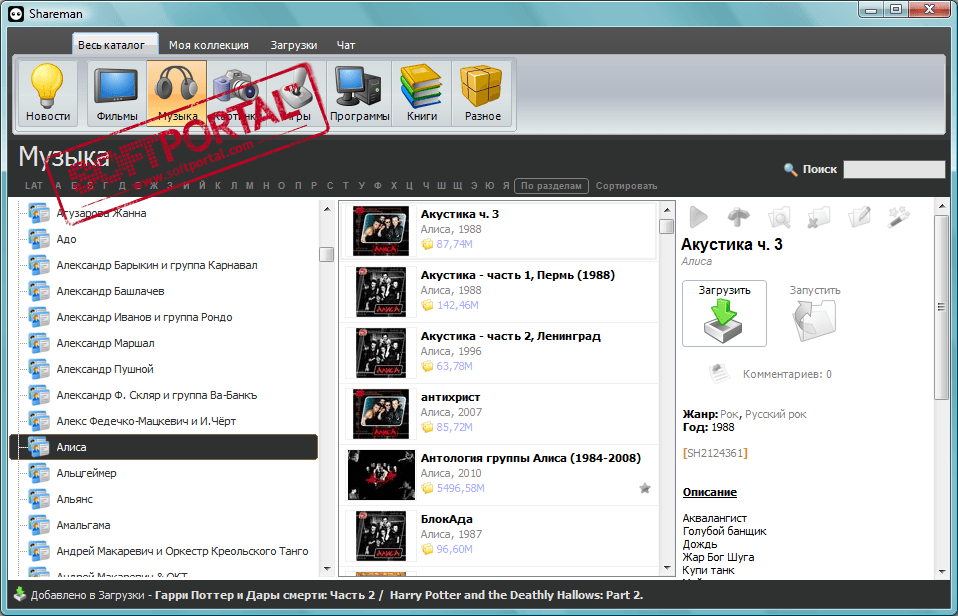
Task: Select the антихрист album entry
Action: coord(499,414)
